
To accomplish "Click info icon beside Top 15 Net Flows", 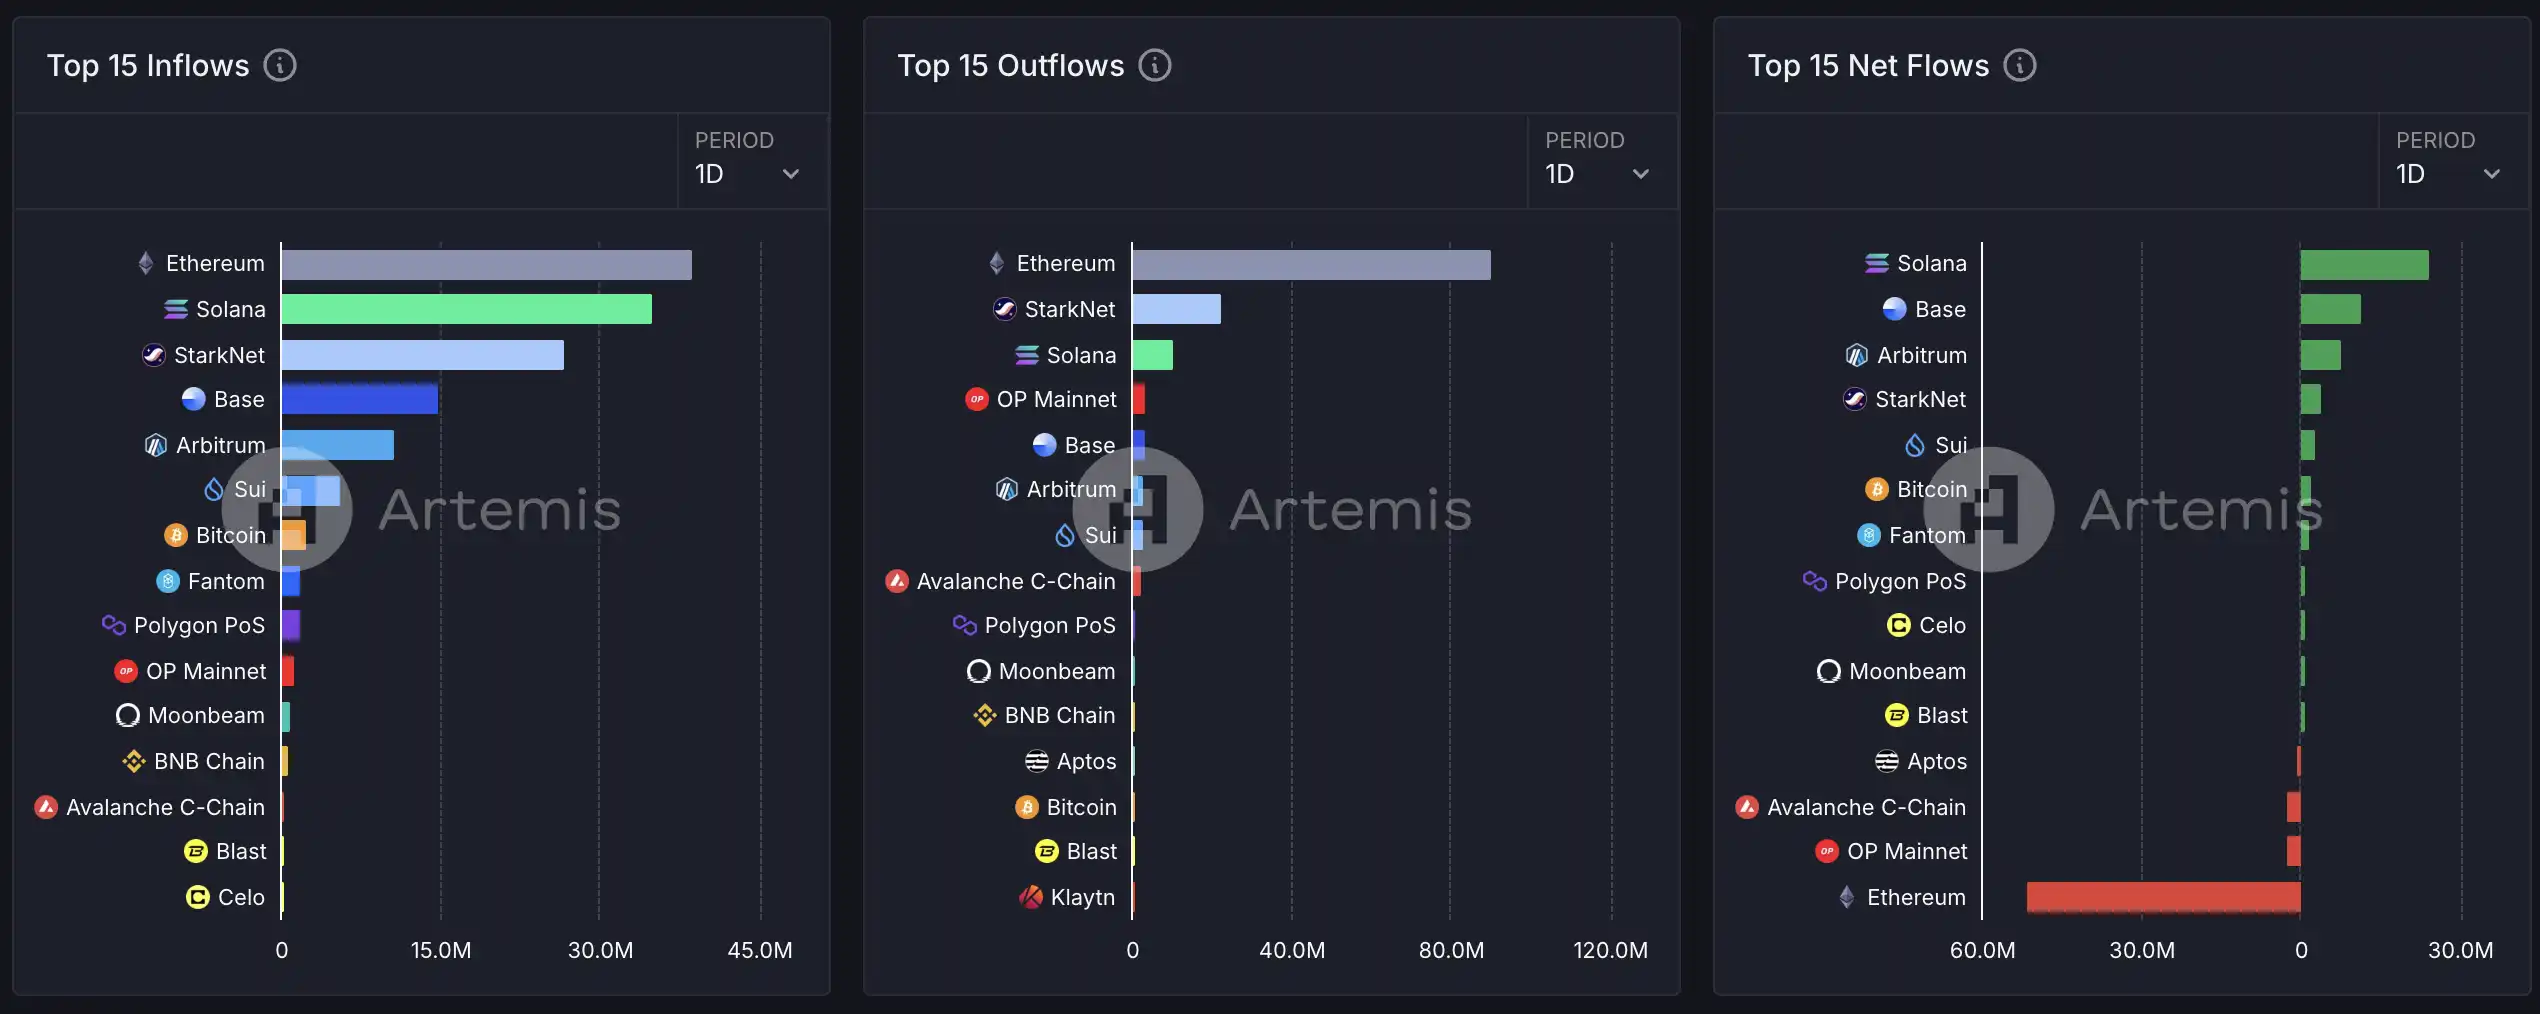I will click(2020, 66).
